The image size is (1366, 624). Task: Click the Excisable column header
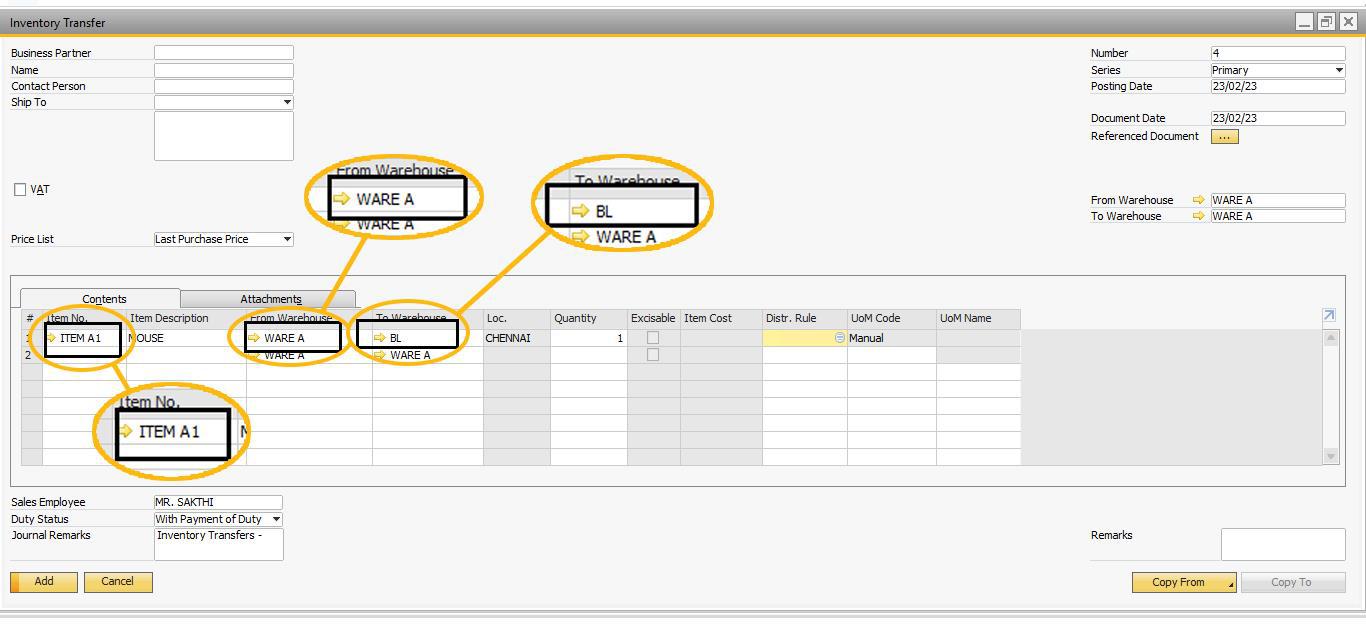(x=653, y=319)
